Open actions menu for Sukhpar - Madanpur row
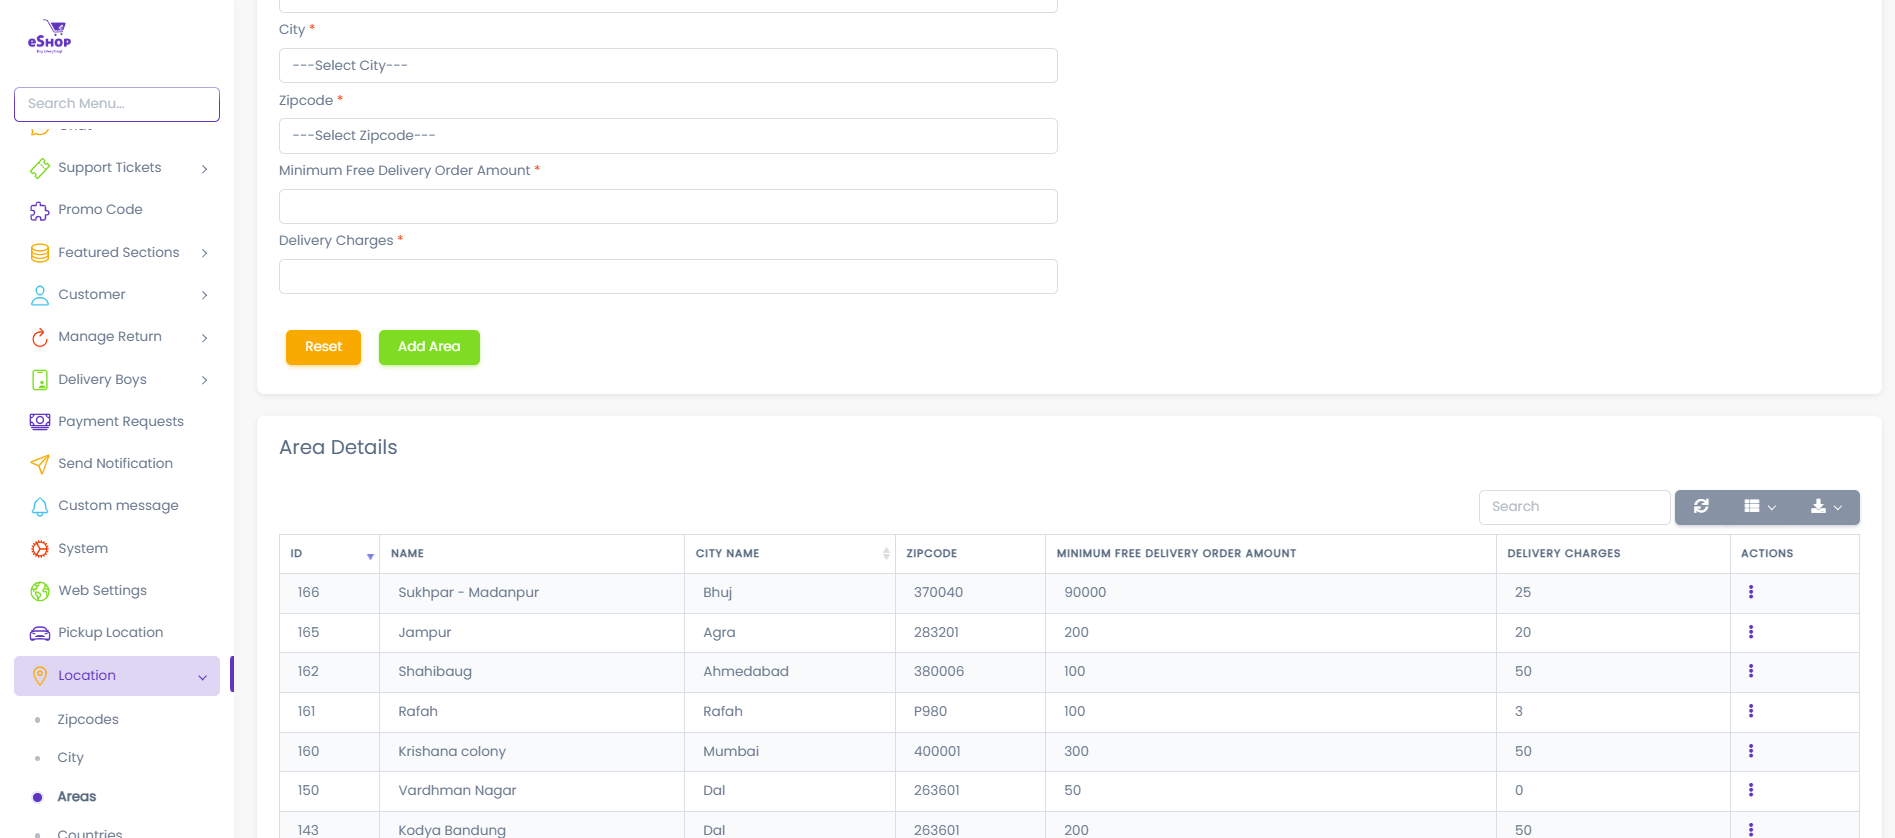1895x838 pixels. [x=1751, y=592]
